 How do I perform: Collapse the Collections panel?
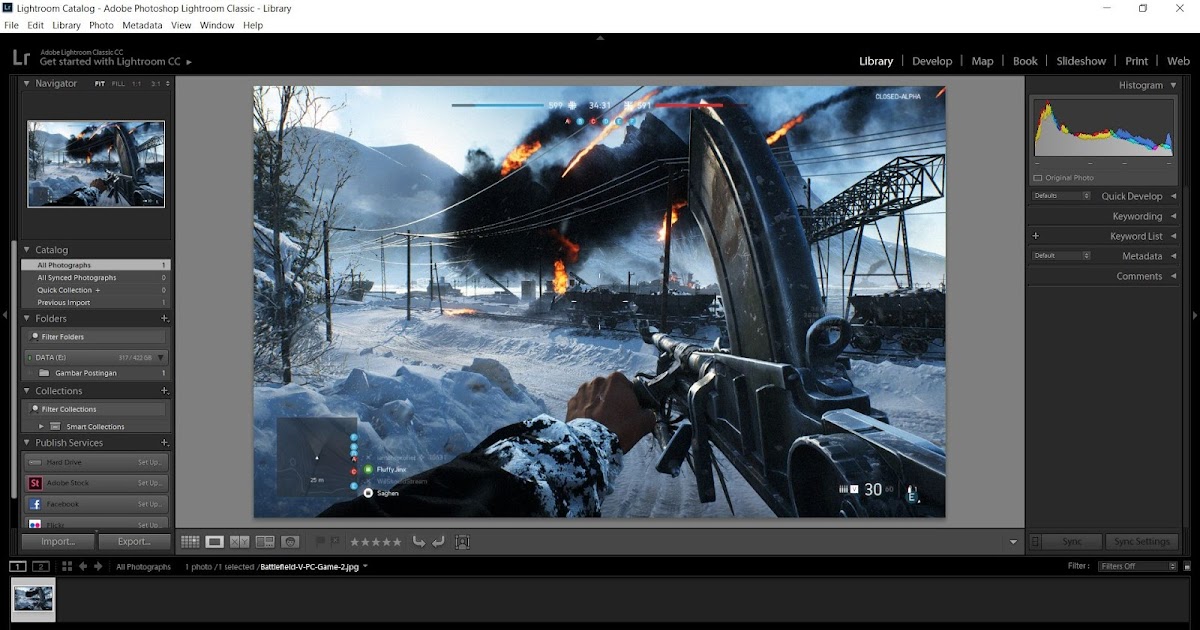(27, 391)
